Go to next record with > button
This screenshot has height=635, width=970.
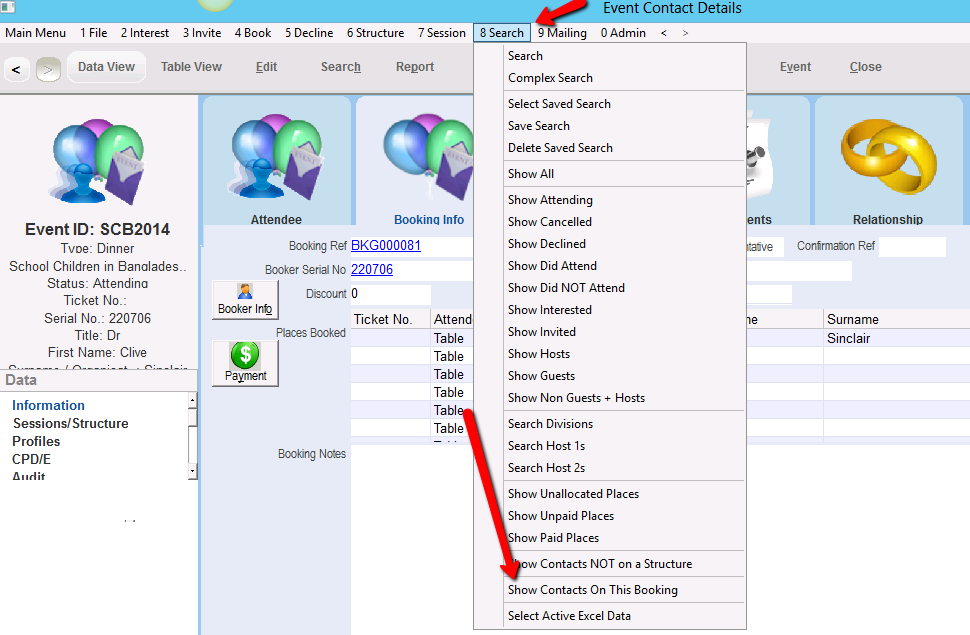[x=48, y=69]
